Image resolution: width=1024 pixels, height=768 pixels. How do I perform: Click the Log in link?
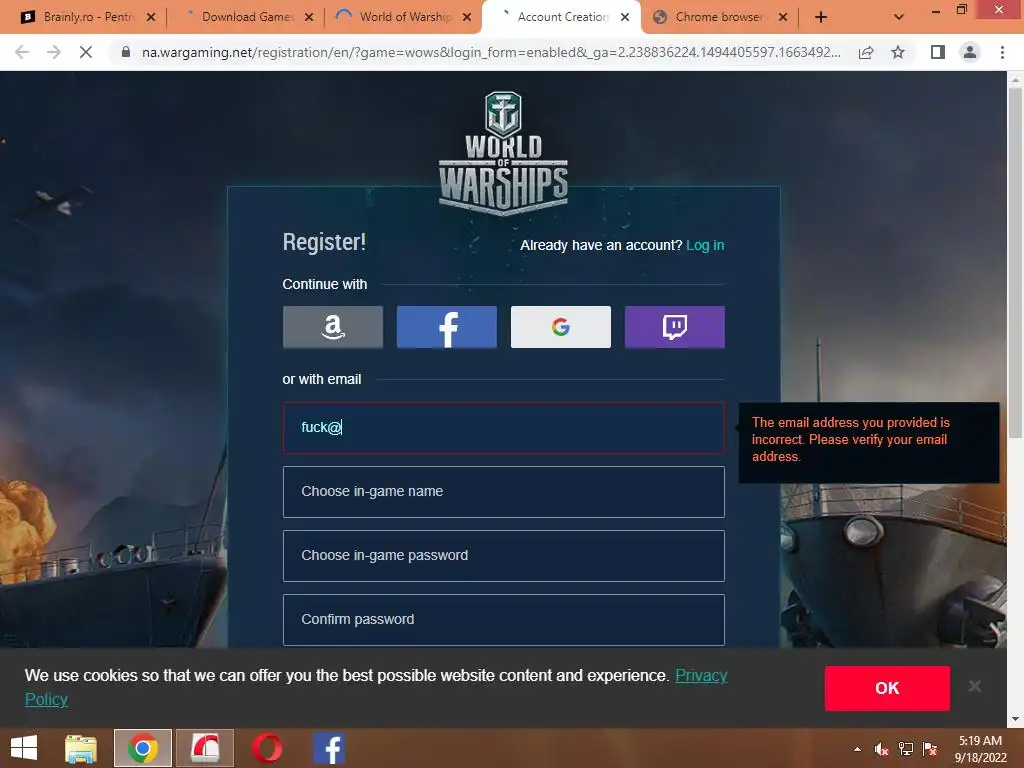705,245
